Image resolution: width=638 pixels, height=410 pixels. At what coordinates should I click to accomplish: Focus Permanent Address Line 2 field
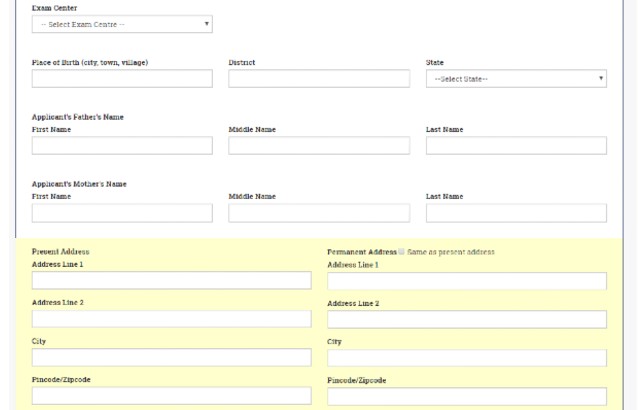[x=466, y=319]
